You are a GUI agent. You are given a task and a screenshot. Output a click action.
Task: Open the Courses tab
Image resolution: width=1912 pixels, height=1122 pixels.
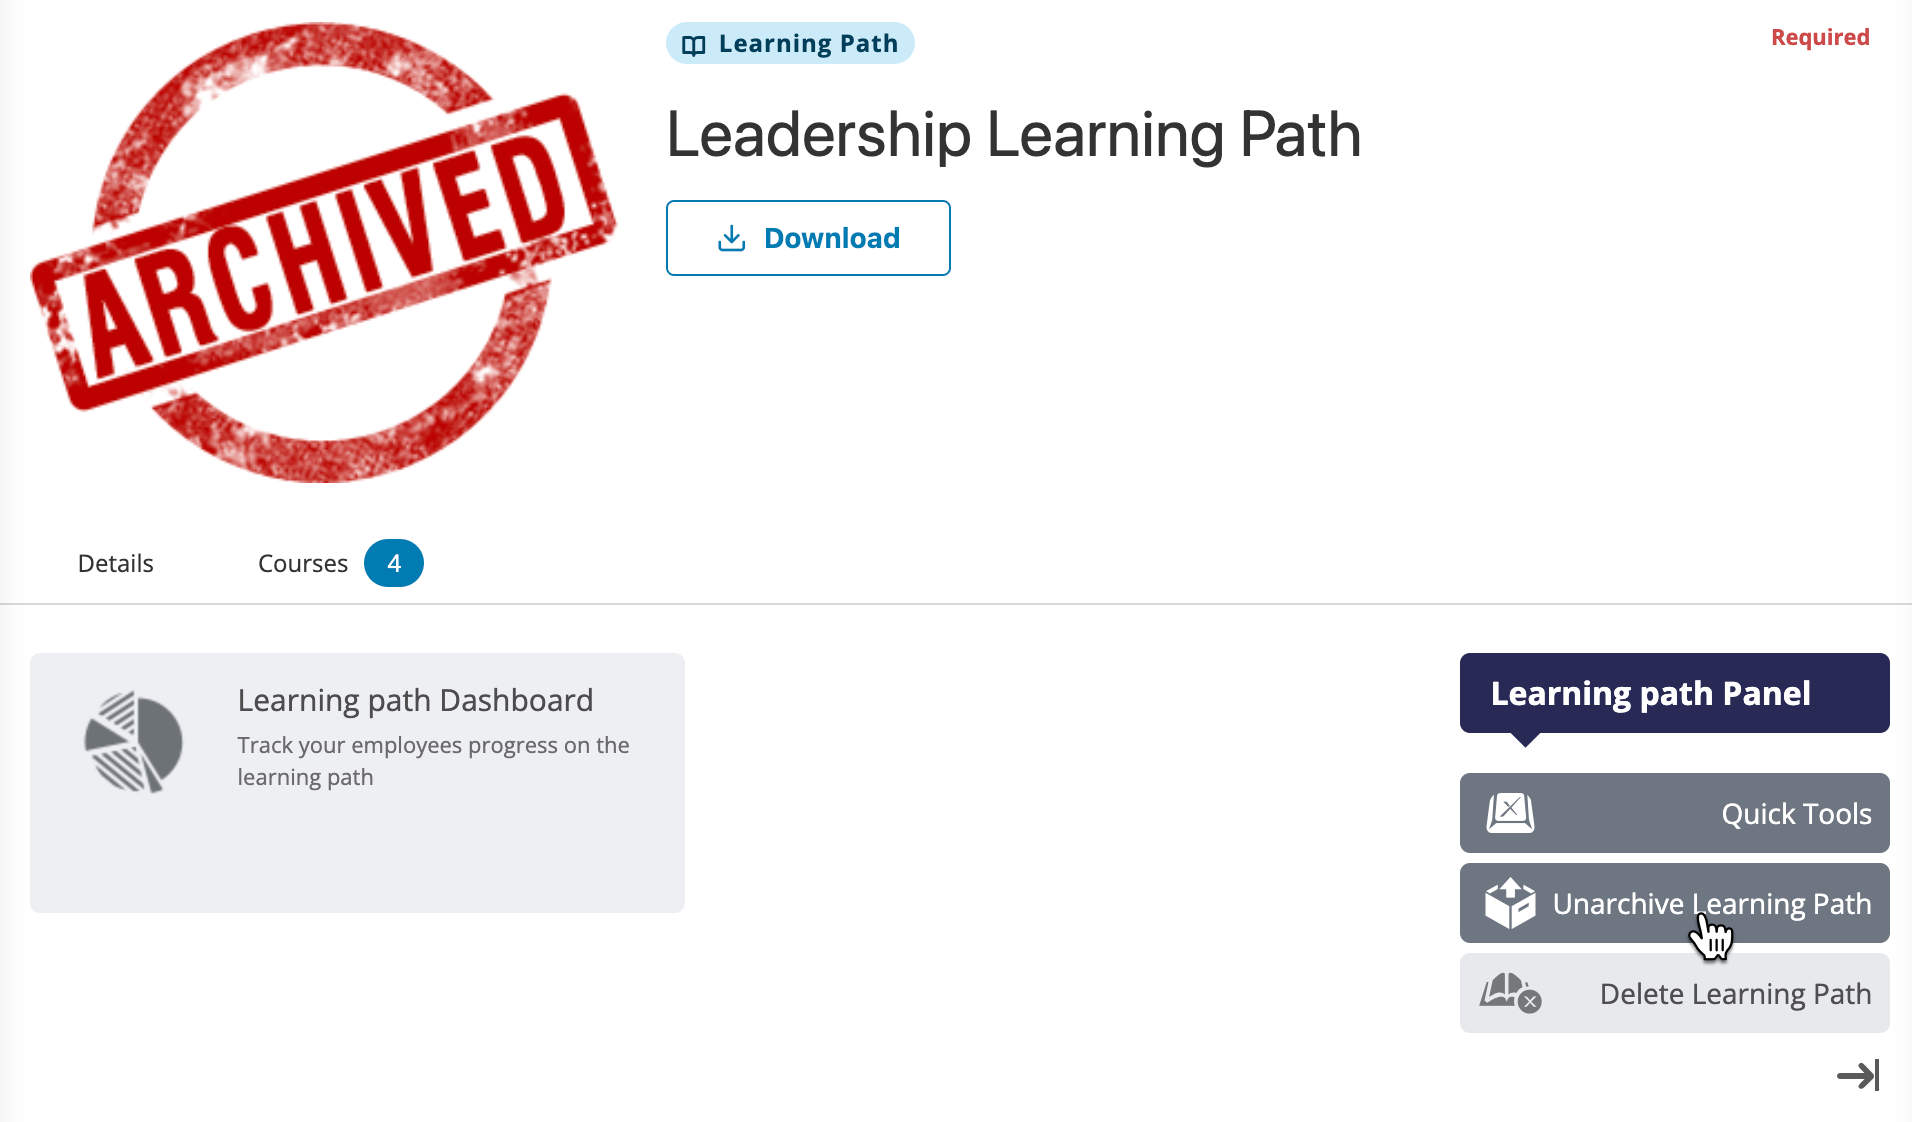pyautogui.click(x=302, y=563)
